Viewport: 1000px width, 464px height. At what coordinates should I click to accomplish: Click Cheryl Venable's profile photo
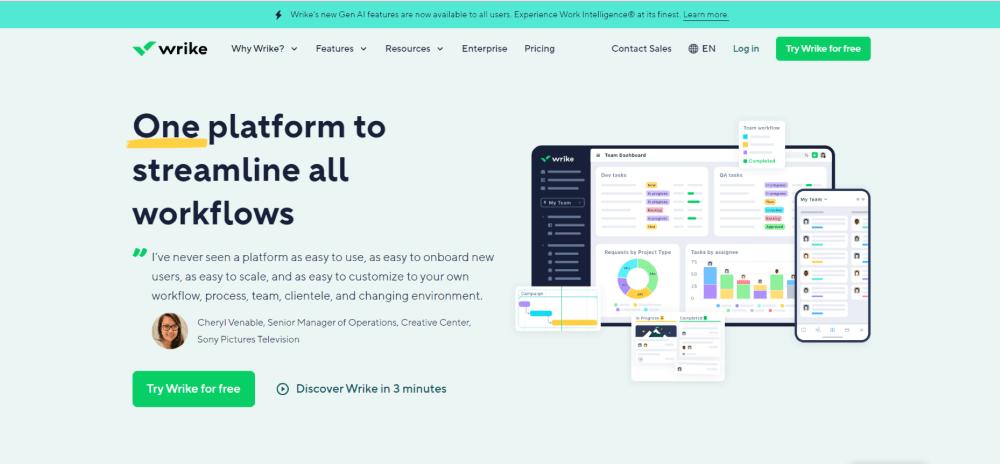point(170,331)
